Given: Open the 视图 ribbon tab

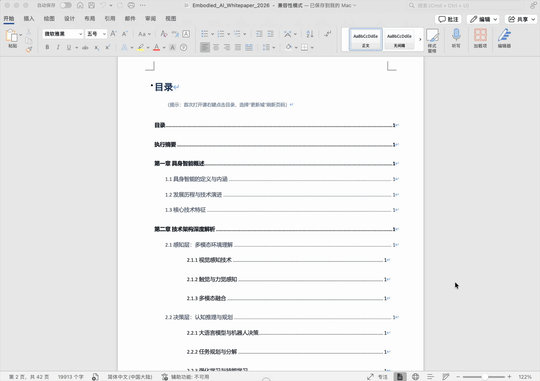Looking at the screenshot, I should 170,19.
